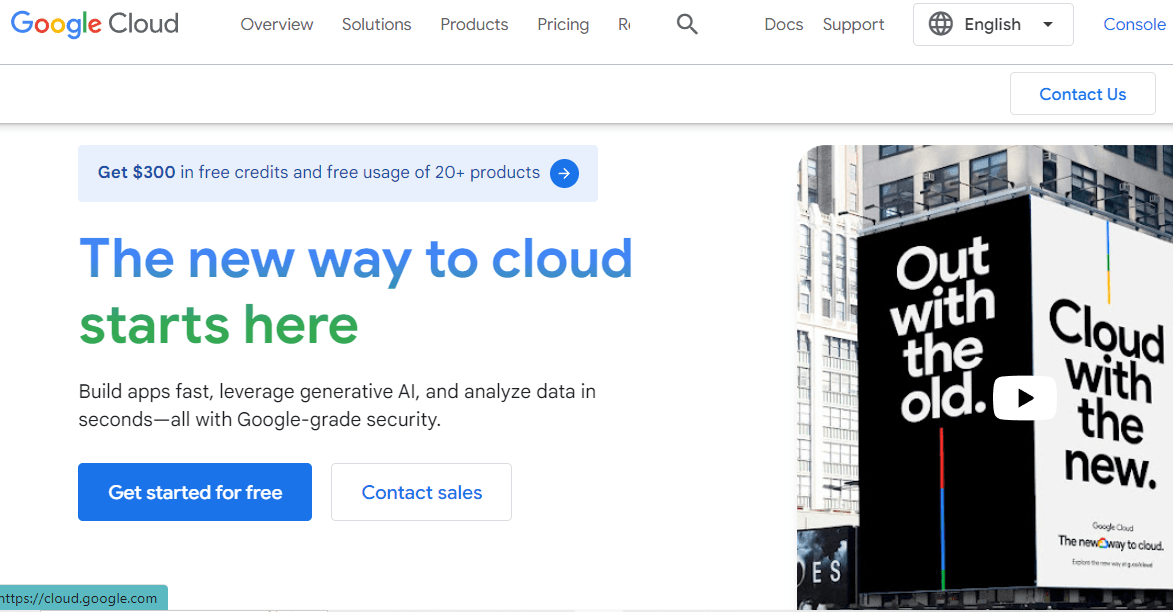Open the Products menu

click(x=474, y=24)
